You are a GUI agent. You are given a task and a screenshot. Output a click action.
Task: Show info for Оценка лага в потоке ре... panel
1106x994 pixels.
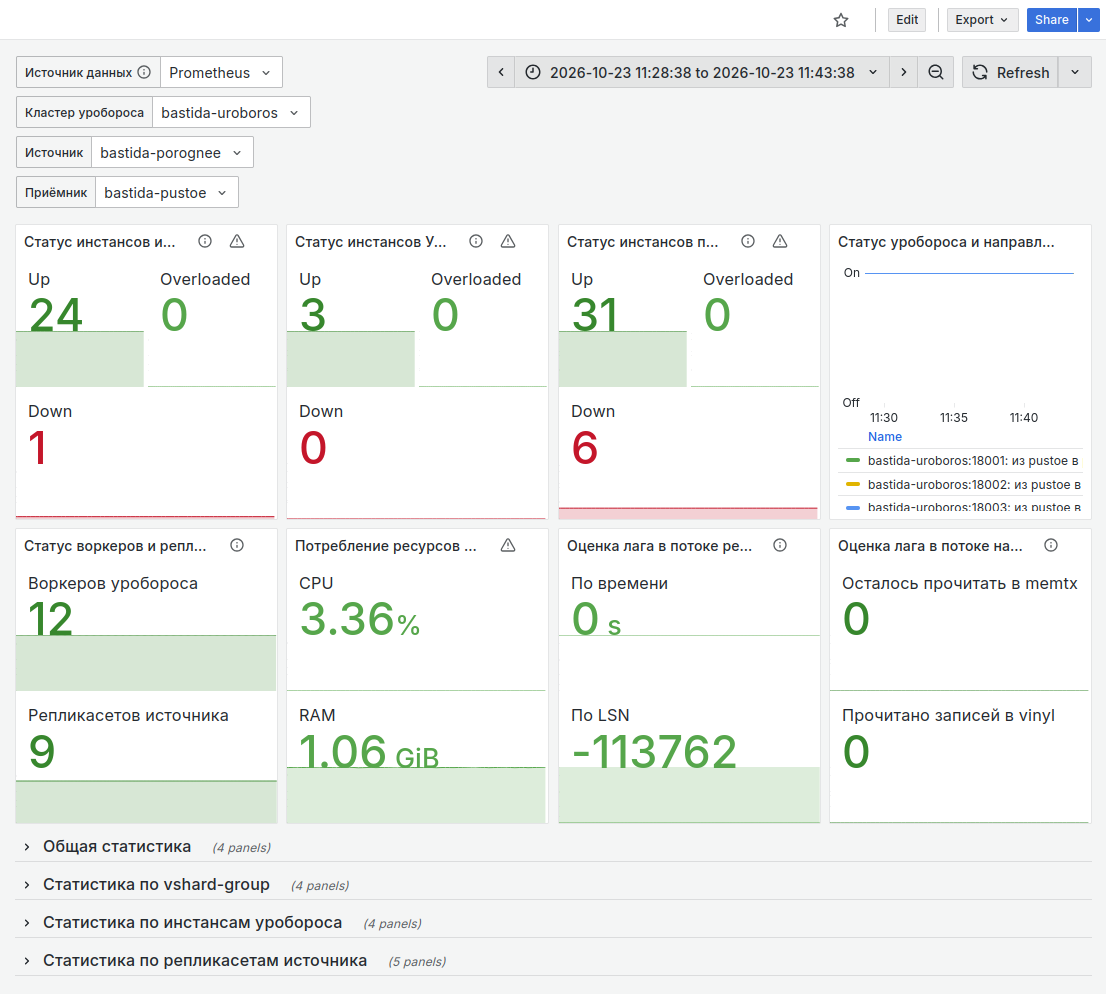coord(779,545)
